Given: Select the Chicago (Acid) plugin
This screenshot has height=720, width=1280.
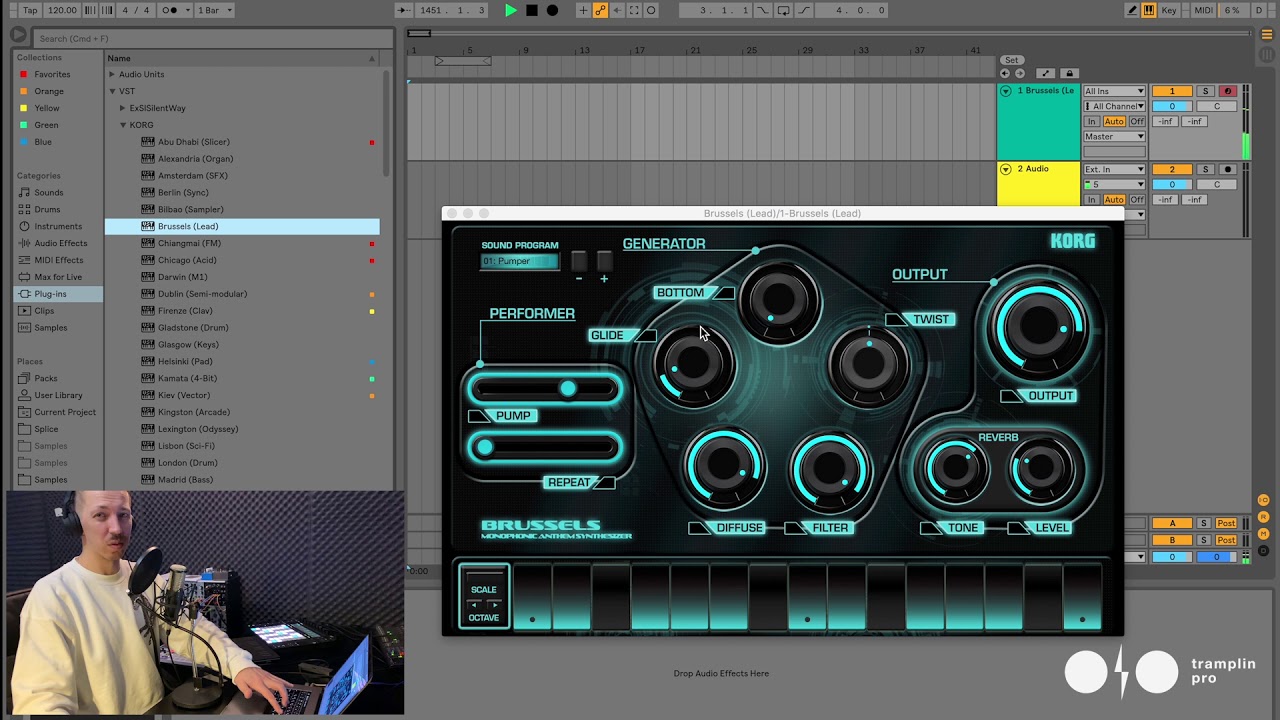Looking at the screenshot, I should [242, 260].
